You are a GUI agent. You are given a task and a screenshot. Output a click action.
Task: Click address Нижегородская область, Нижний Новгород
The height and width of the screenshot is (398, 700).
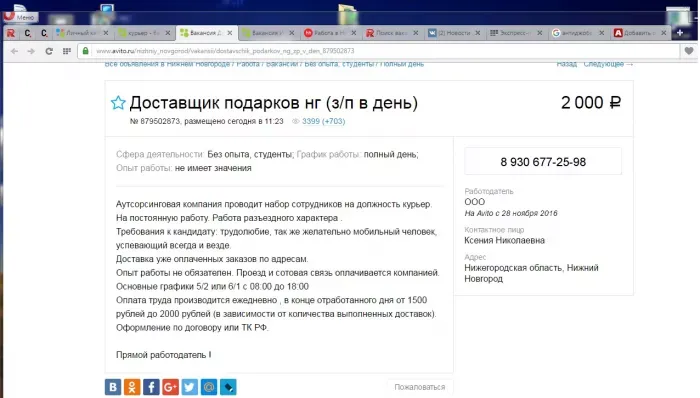[531, 273]
